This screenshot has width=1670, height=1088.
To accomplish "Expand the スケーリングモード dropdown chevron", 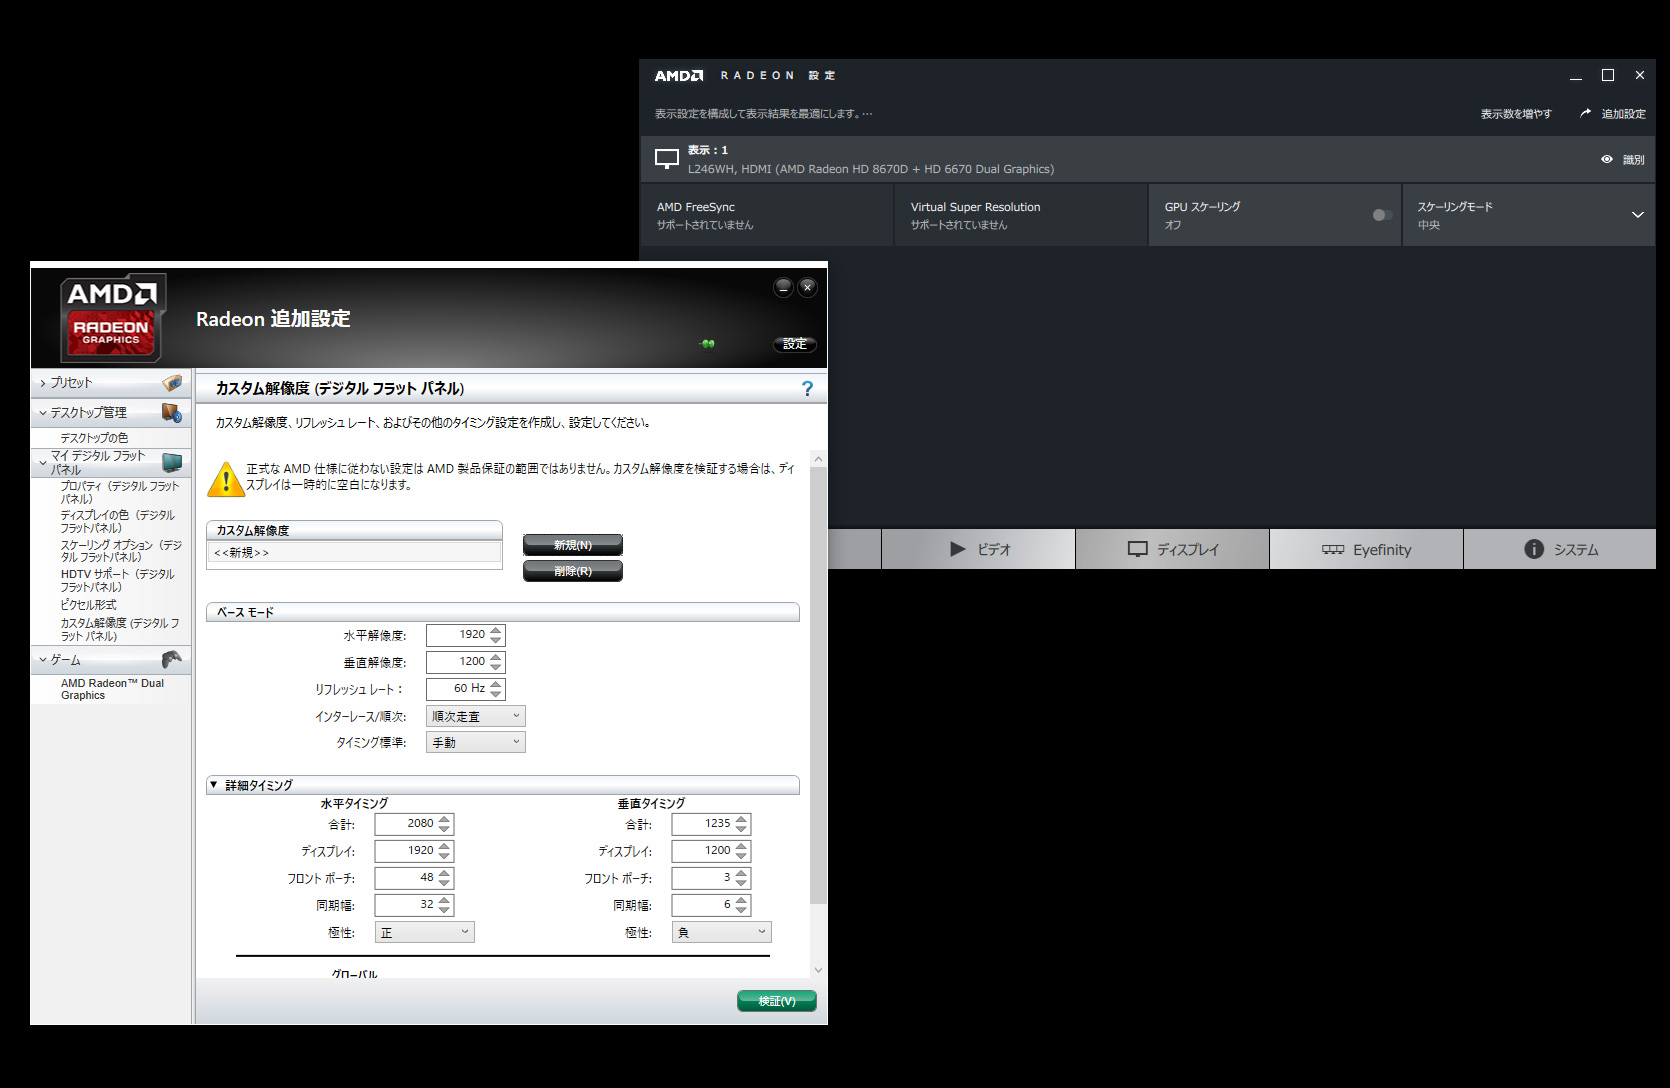I will click(x=1638, y=215).
